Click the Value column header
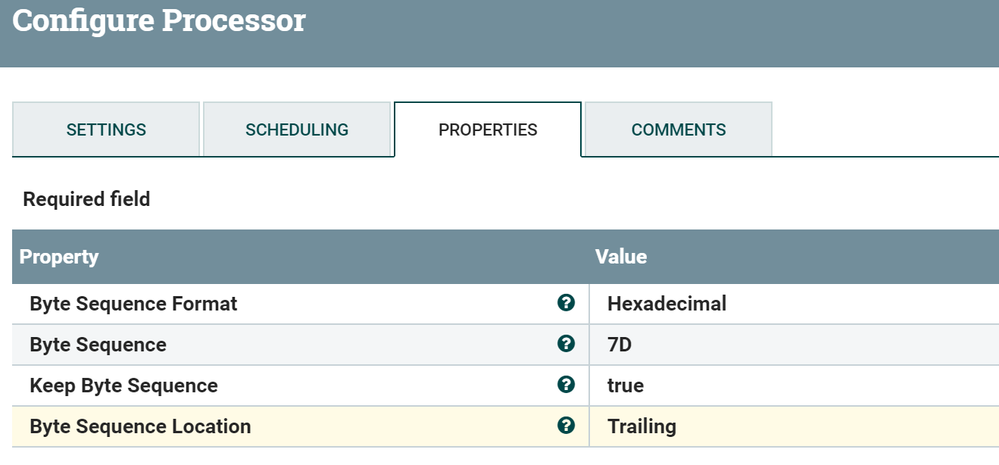The height and width of the screenshot is (465, 999). (x=621, y=257)
